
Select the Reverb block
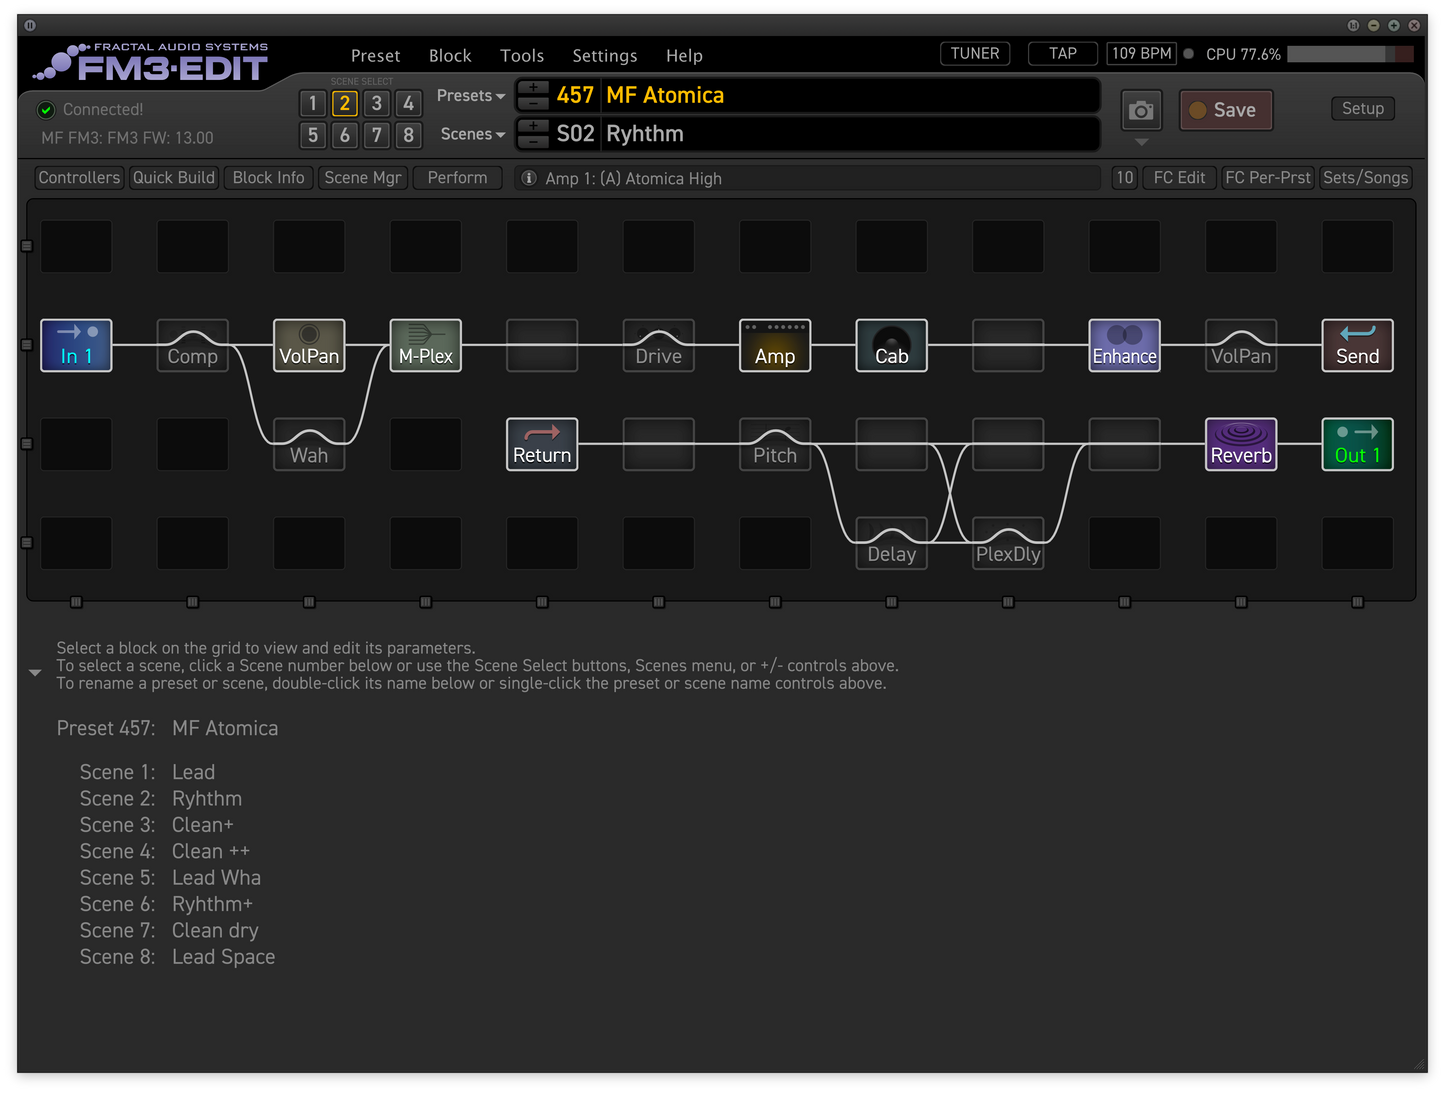tap(1241, 444)
